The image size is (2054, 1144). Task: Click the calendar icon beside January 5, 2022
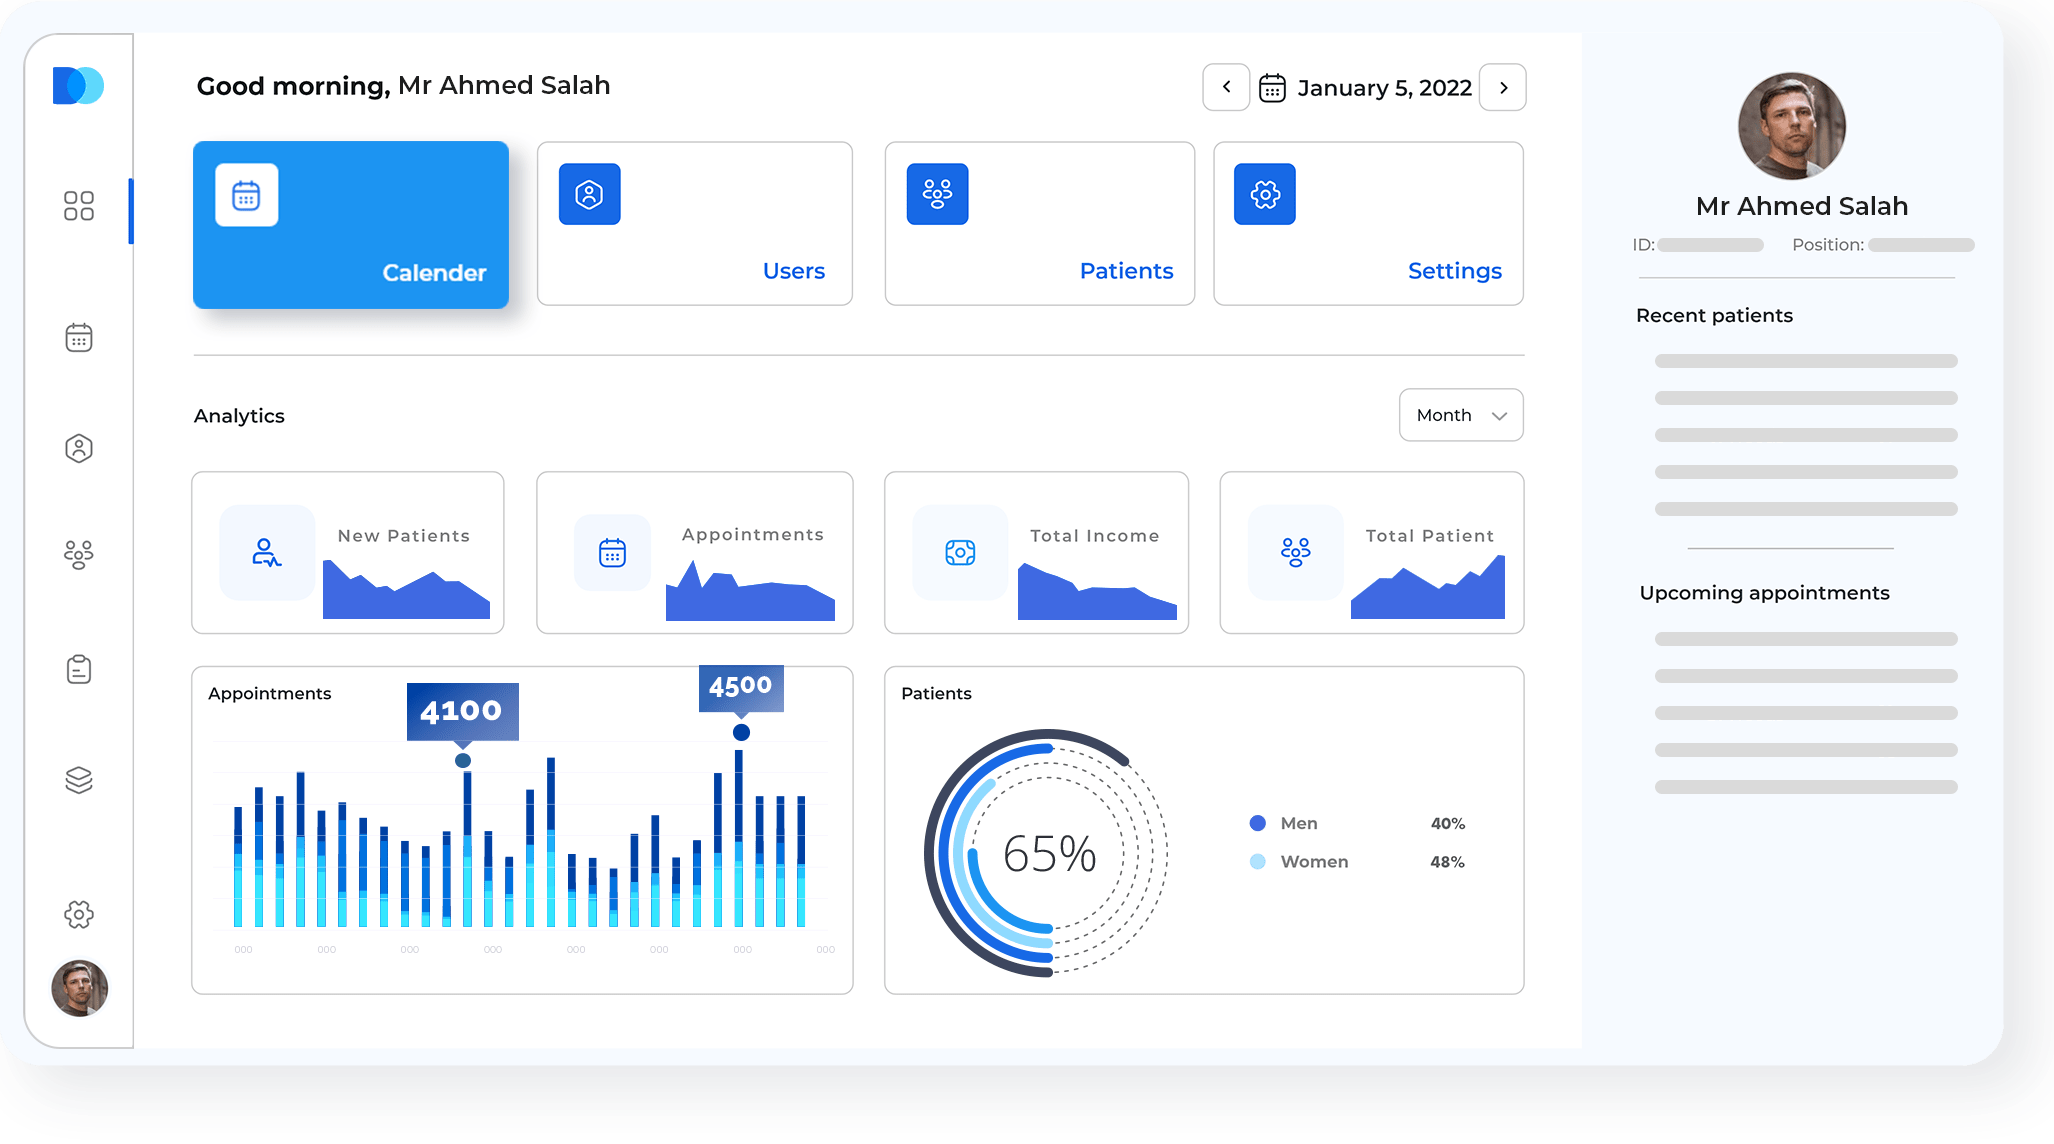[1272, 88]
